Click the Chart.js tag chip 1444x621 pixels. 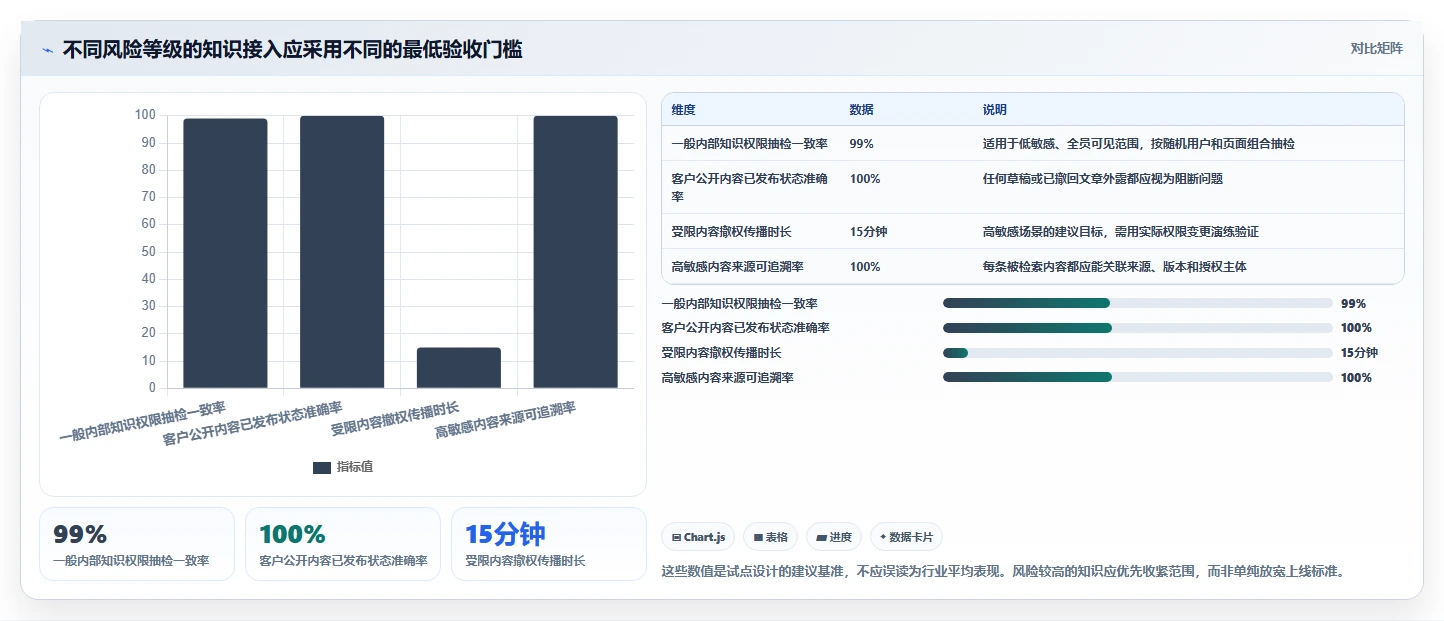[698, 537]
